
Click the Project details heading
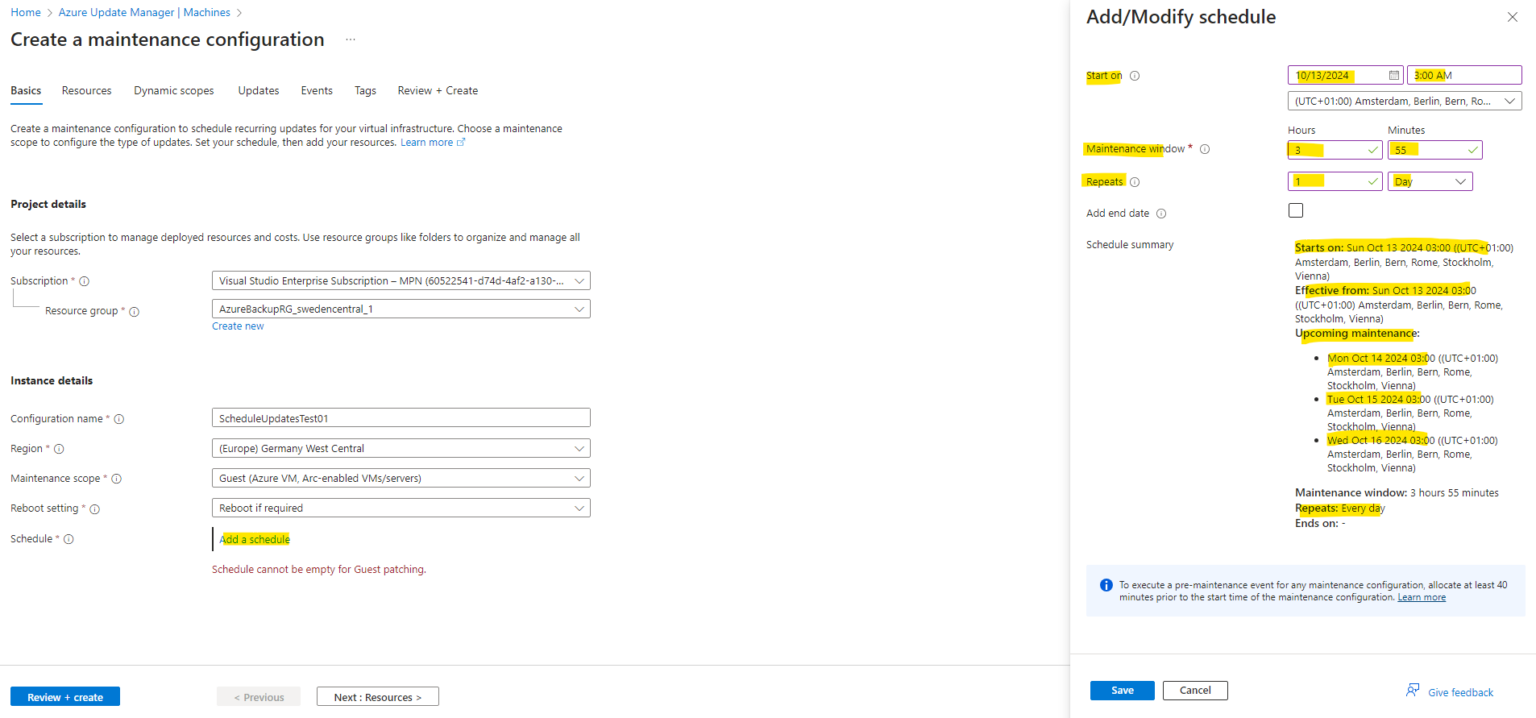coord(48,204)
